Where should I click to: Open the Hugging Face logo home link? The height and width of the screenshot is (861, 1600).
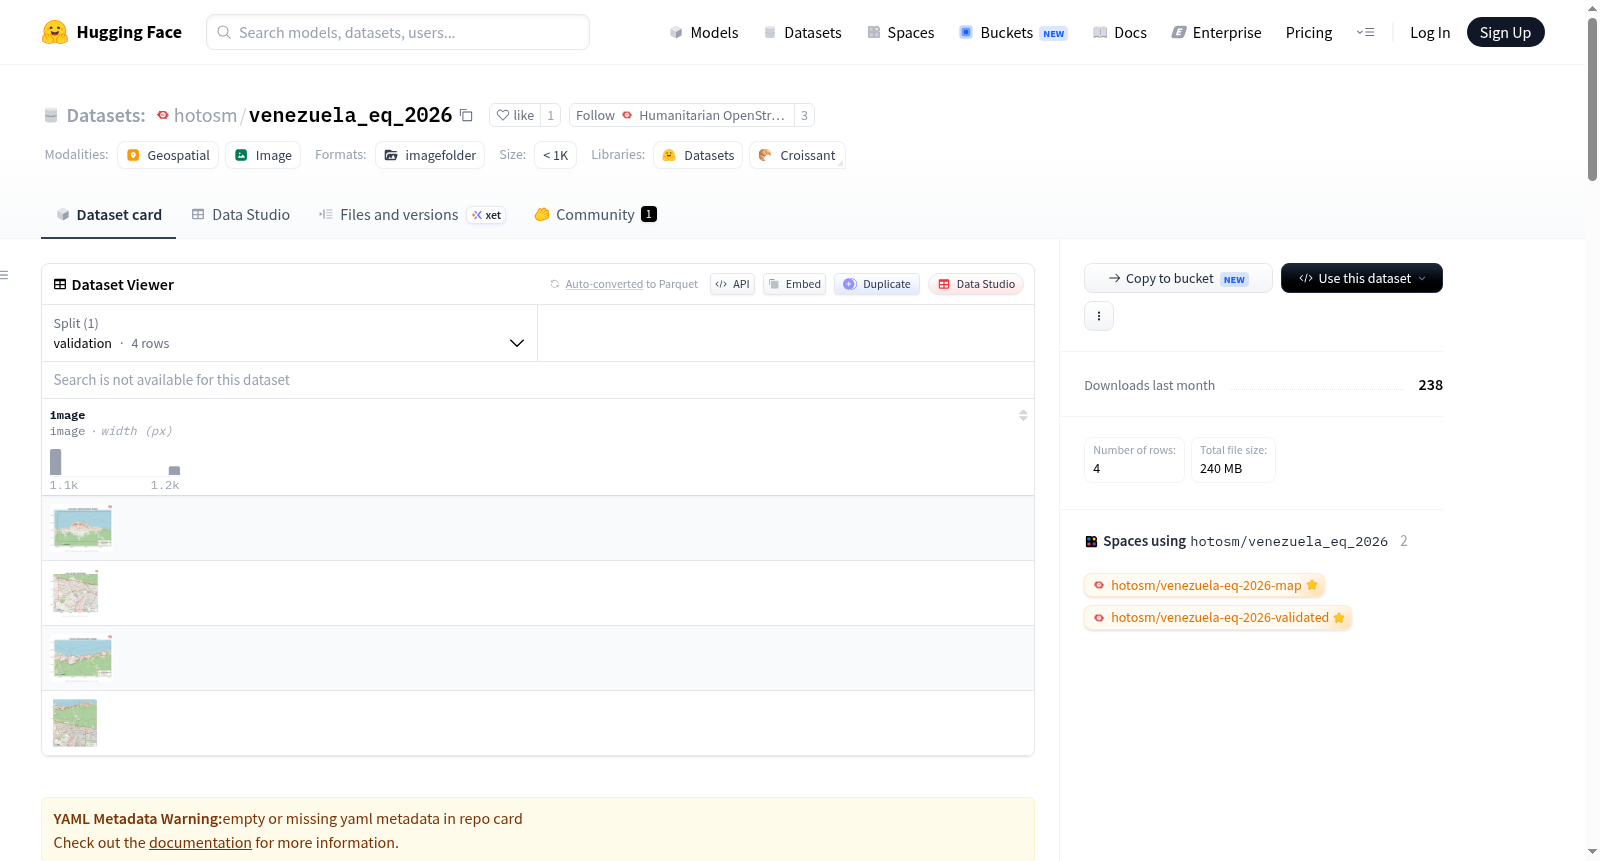[112, 32]
